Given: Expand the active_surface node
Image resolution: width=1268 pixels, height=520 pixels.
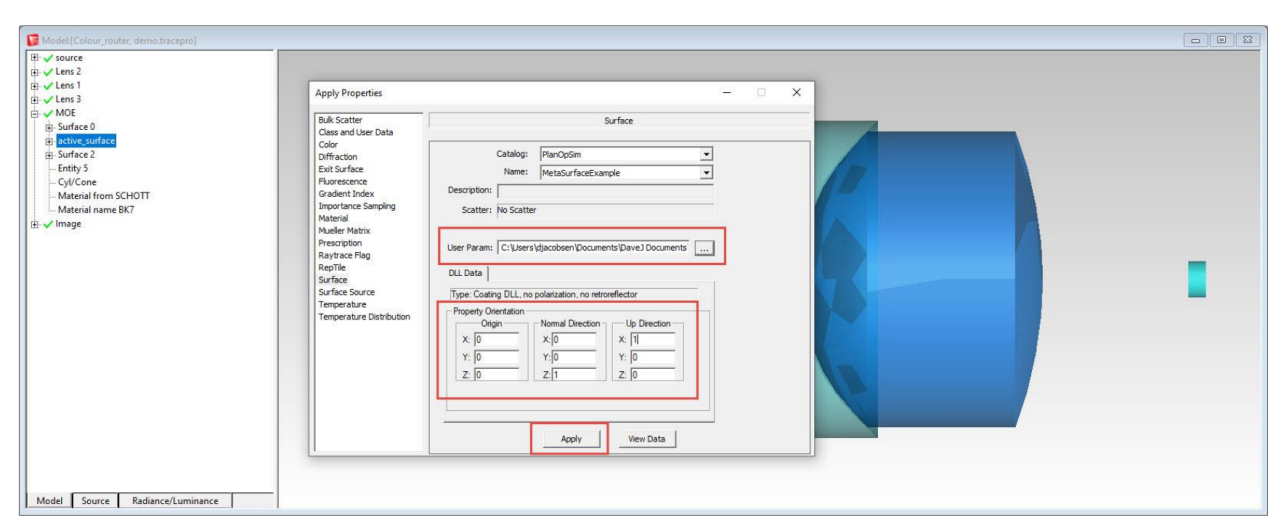Looking at the screenshot, I should pos(49,141).
